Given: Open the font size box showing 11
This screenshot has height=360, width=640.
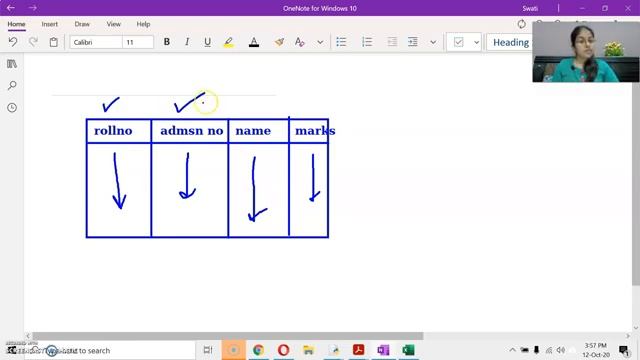Looking at the screenshot, I should [138, 42].
